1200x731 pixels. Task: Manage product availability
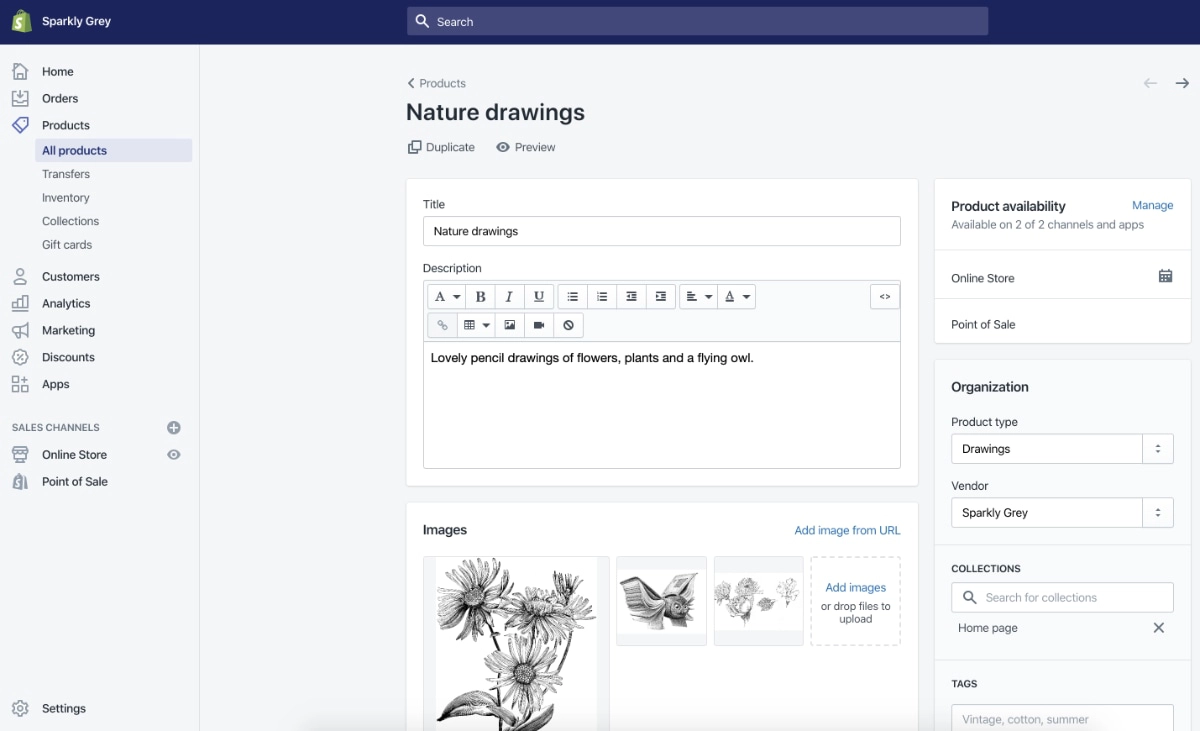[1152, 205]
